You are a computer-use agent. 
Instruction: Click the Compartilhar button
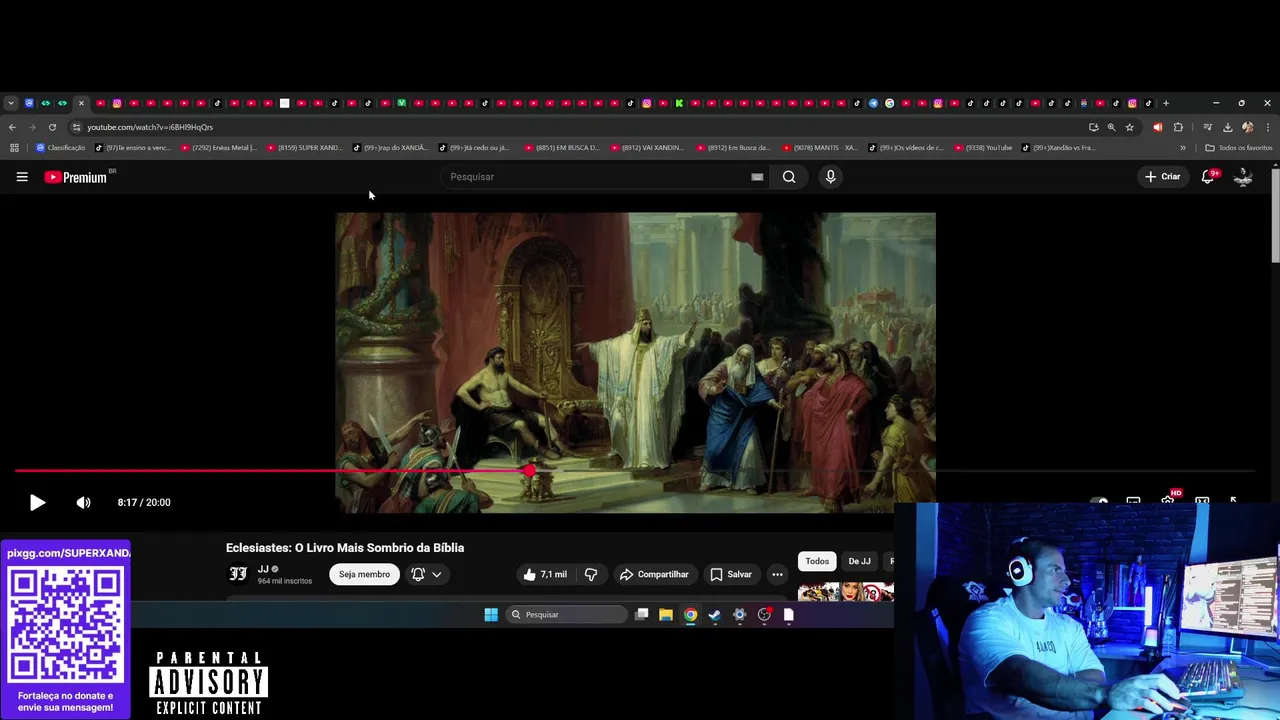click(x=654, y=574)
